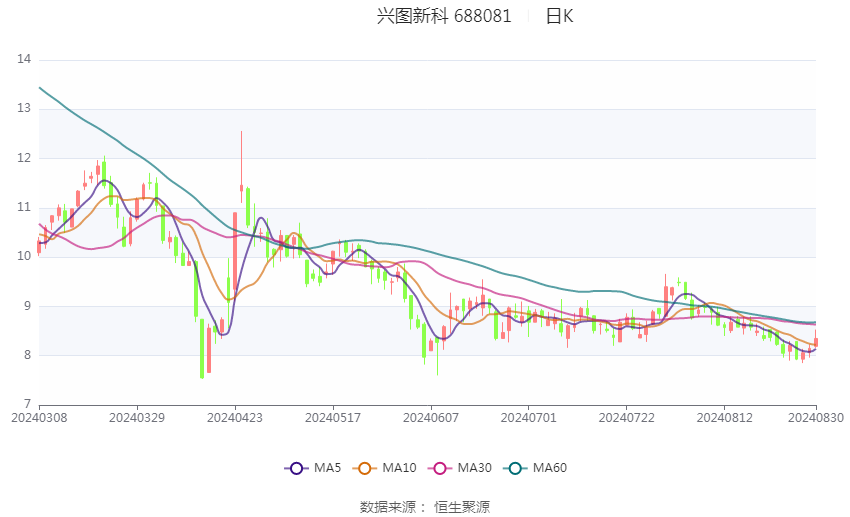Click the tall red candlestick spiking above 12
This screenshot has width=850, height=517.
(242, 167)
